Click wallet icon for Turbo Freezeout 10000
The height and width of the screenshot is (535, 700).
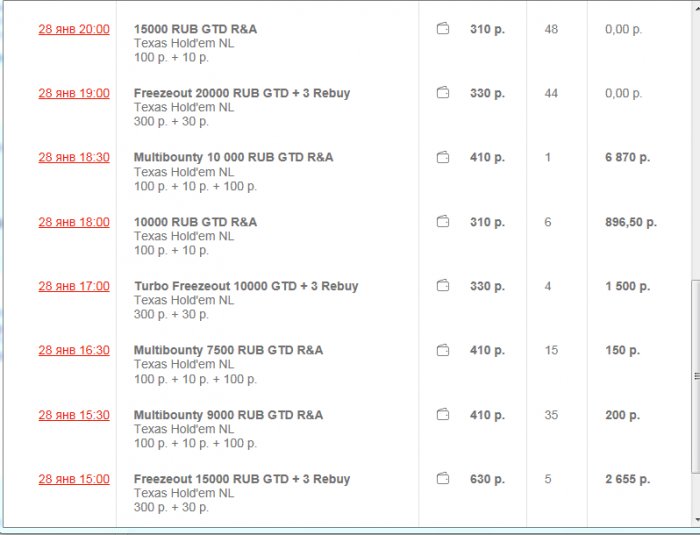443,286
